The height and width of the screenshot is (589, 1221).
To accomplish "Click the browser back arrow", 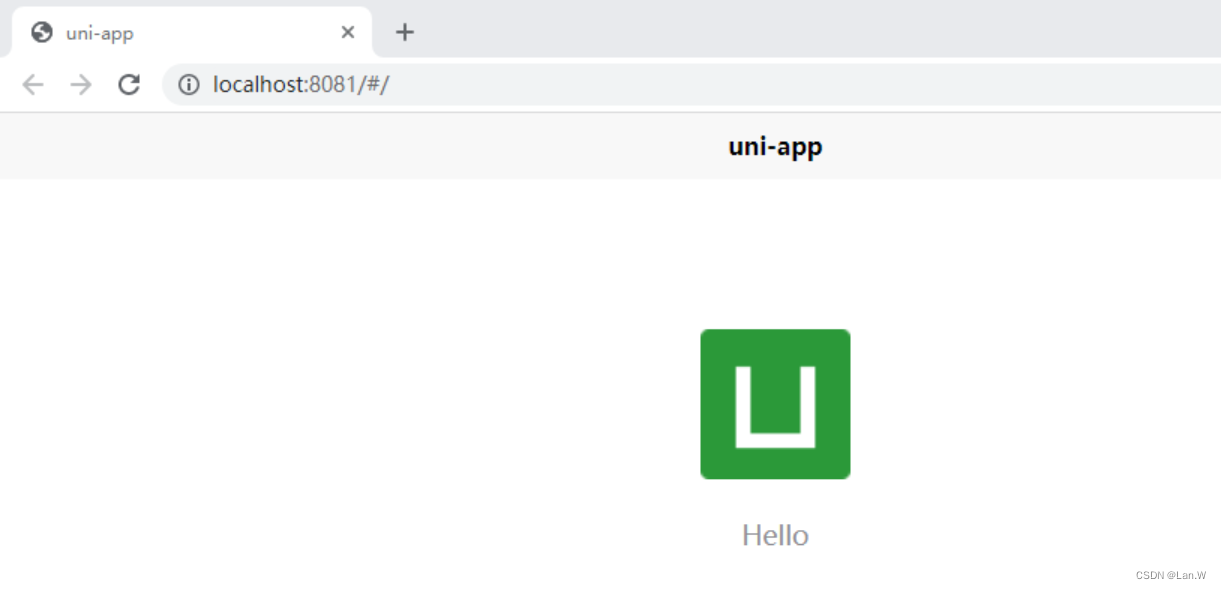I will click(33, 85).
